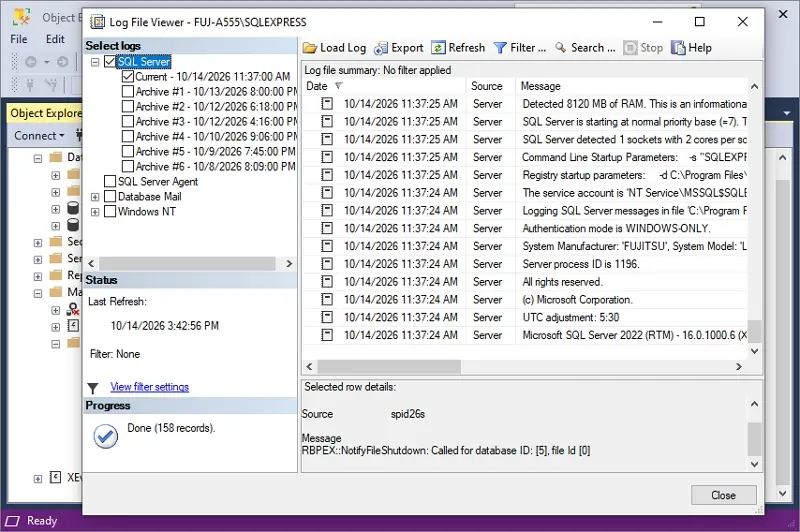Screen dimensions: 800x532
Task: Check the Archive #6 log
Action: click(x=128, y=166)
